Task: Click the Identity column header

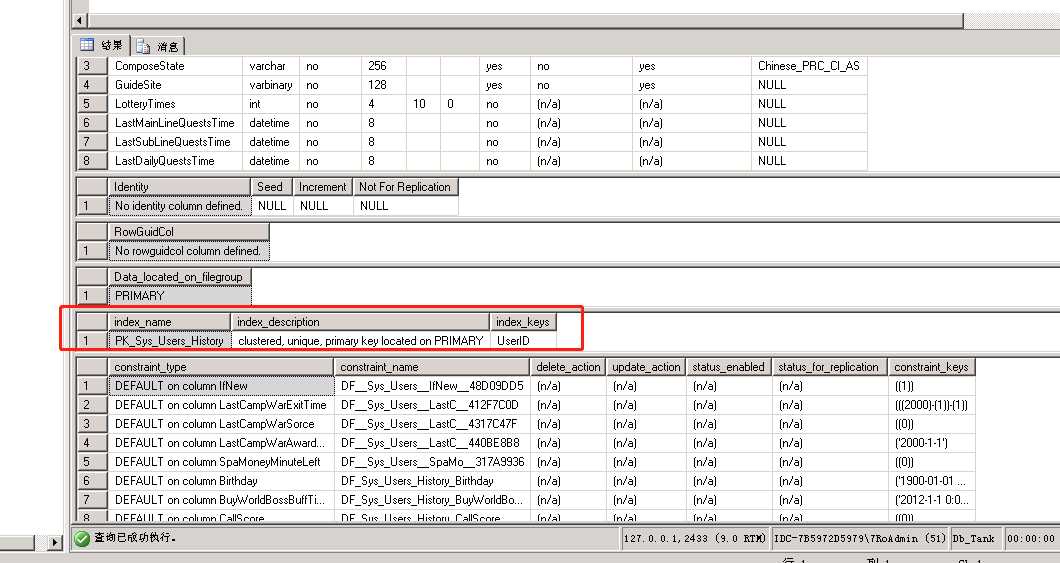Action: point(179,187)
